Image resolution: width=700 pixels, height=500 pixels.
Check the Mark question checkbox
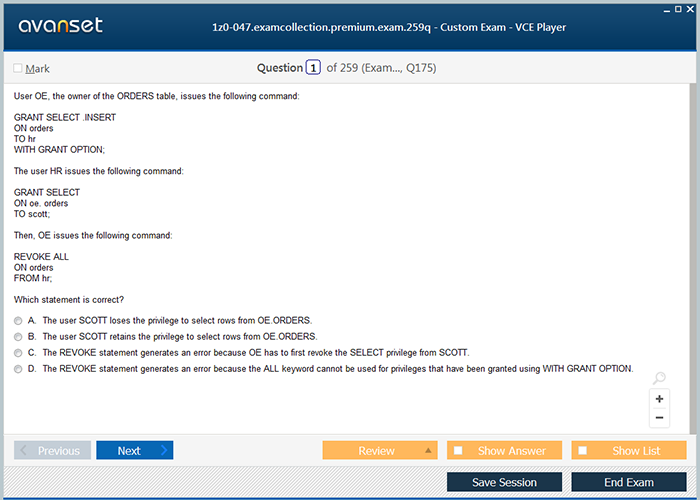pyautogui.click(x=18, y=69)
